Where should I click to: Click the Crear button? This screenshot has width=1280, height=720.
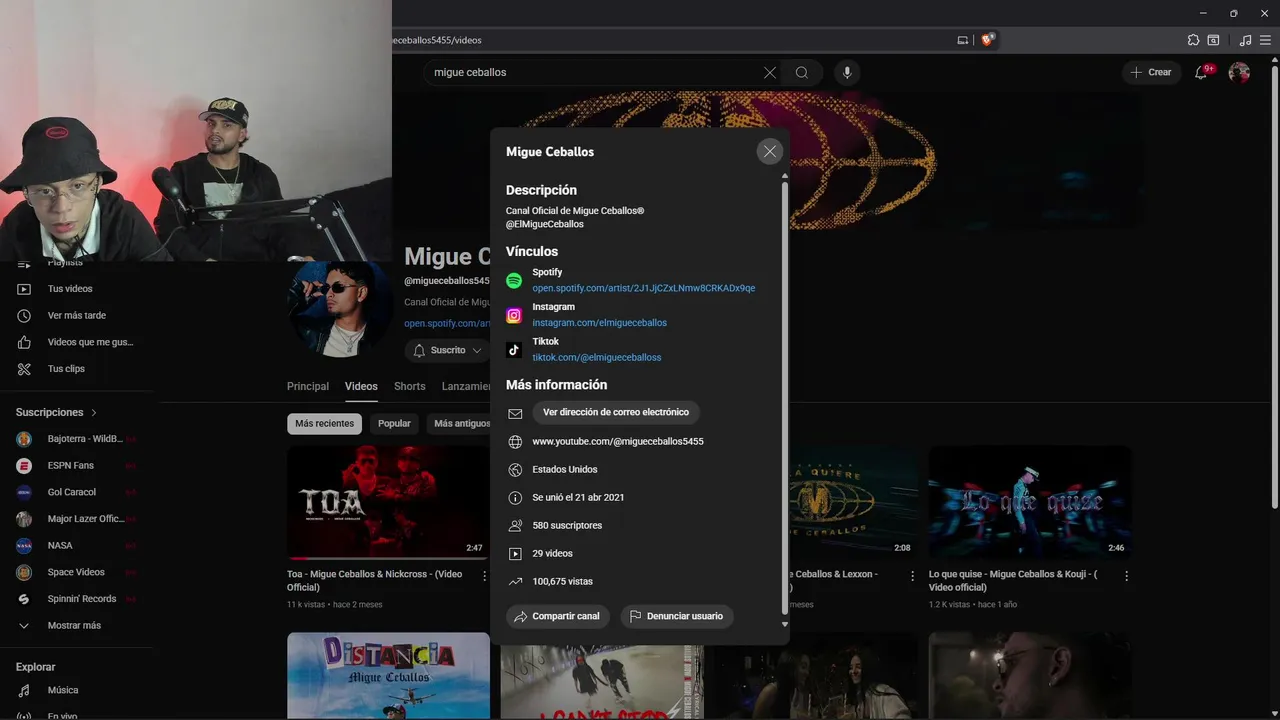[1151, 72]
